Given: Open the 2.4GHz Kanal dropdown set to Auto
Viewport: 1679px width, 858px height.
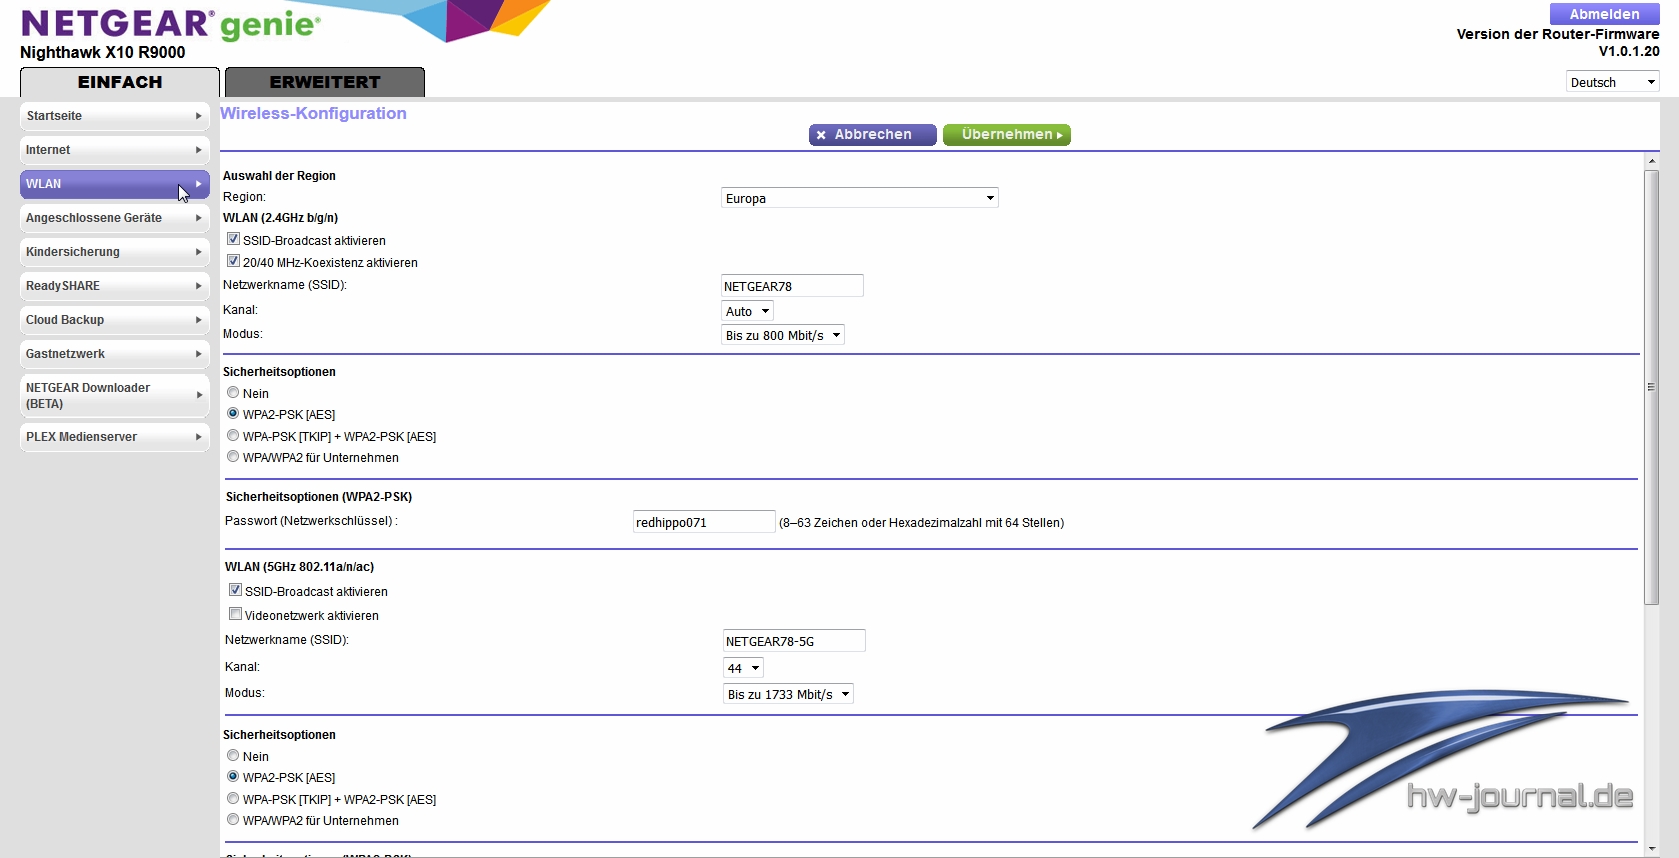Looking at the screenshot, I should tap(748, 311).
